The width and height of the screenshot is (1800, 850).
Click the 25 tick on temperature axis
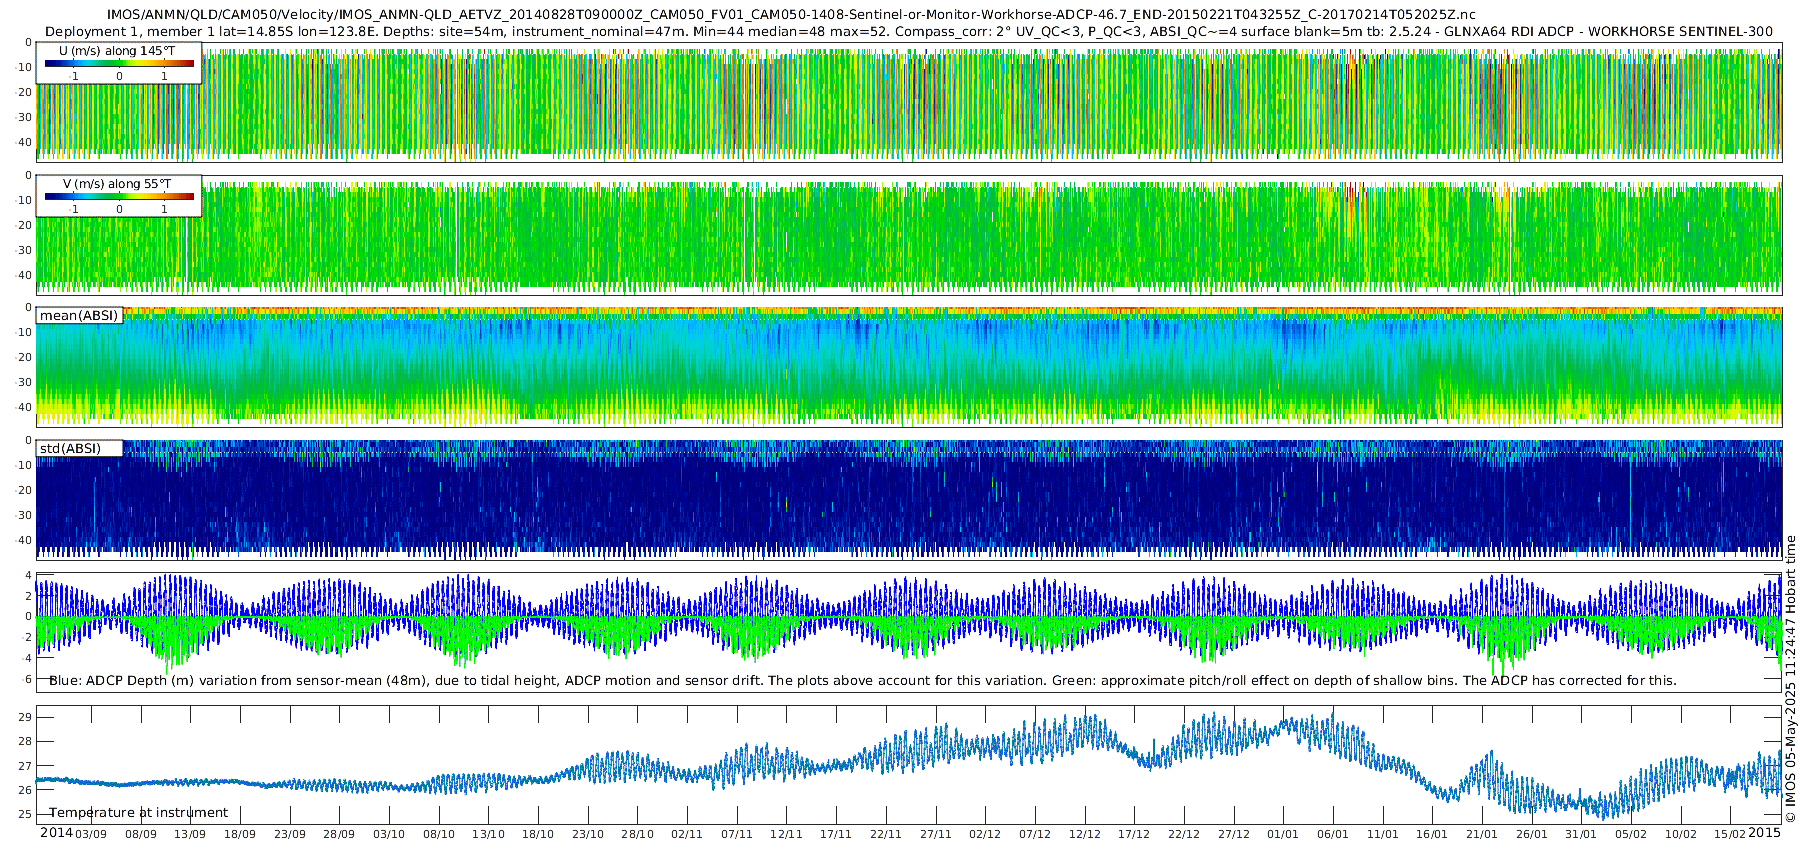25,814
